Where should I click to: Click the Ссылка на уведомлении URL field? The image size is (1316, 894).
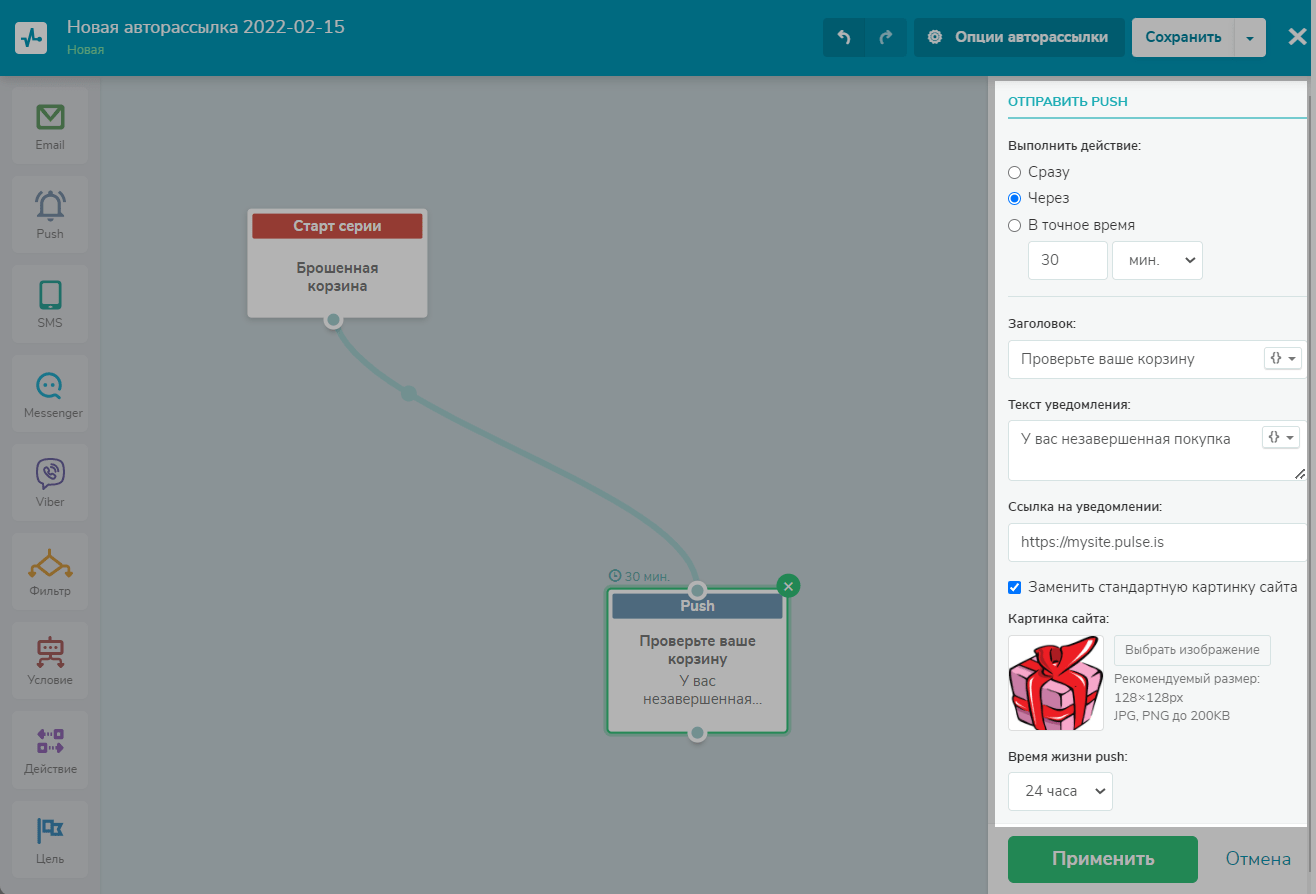(x=1156, y=542)
